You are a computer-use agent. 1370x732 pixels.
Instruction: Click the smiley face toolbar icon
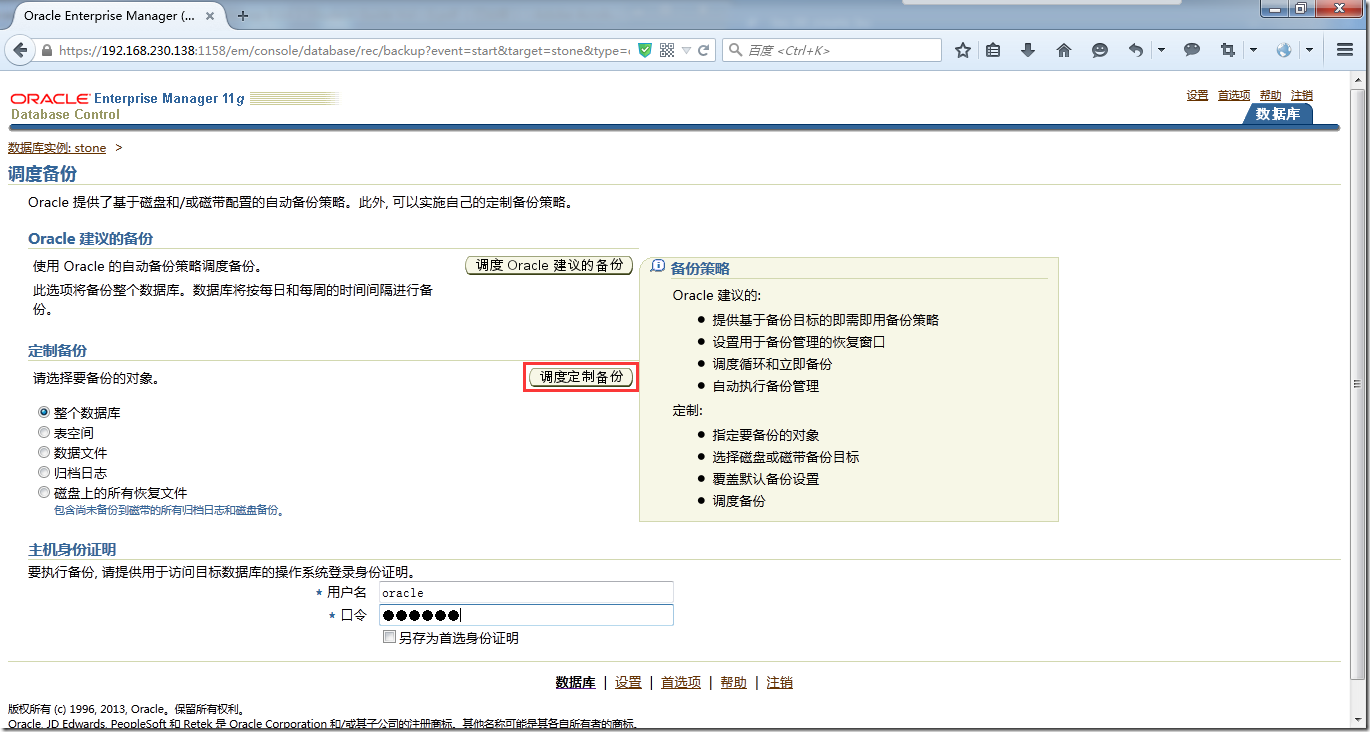(x=1100, y=50)
